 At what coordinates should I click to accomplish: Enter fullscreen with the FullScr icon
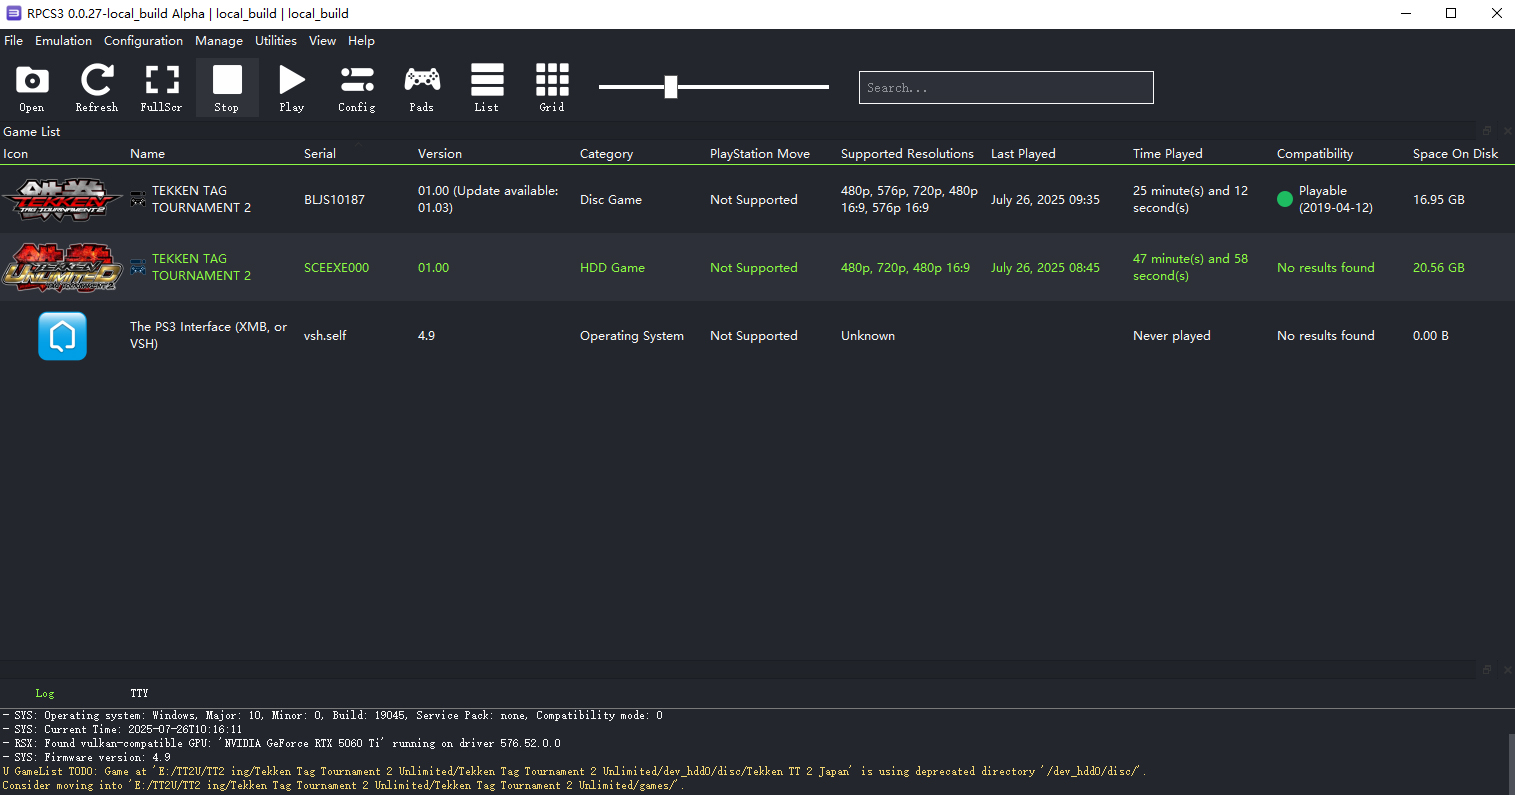[162, 87]
